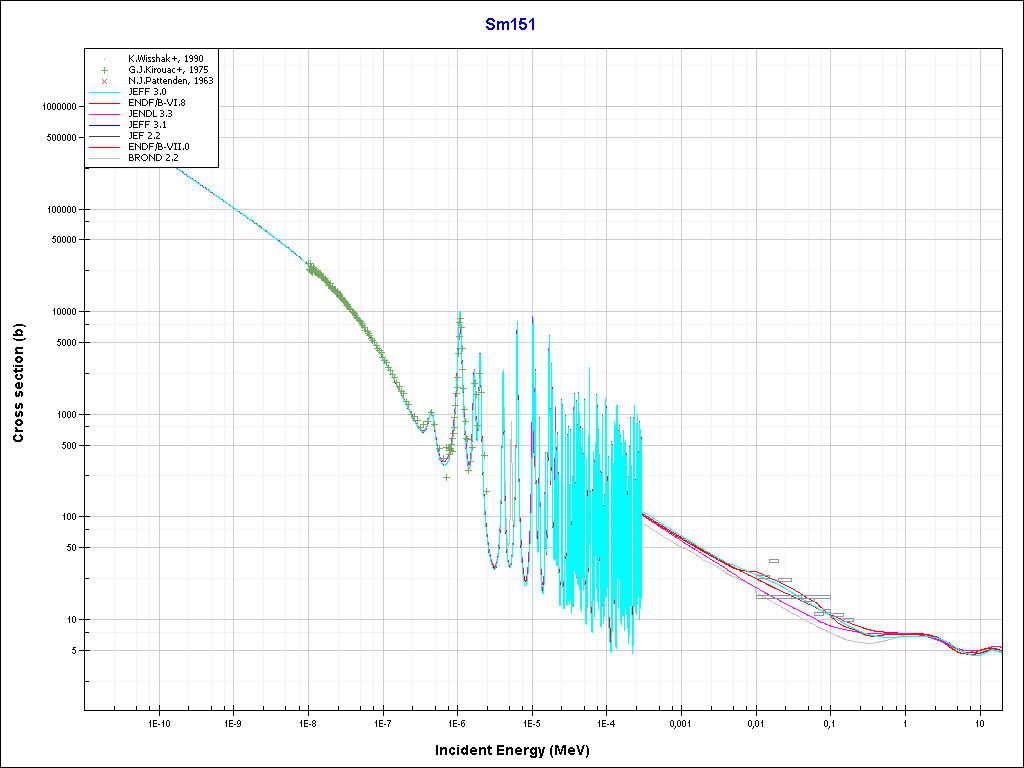Select the JEF 2.2 legend label
Viewport: 1024px width, 768px height.
(x=144, y=135)
